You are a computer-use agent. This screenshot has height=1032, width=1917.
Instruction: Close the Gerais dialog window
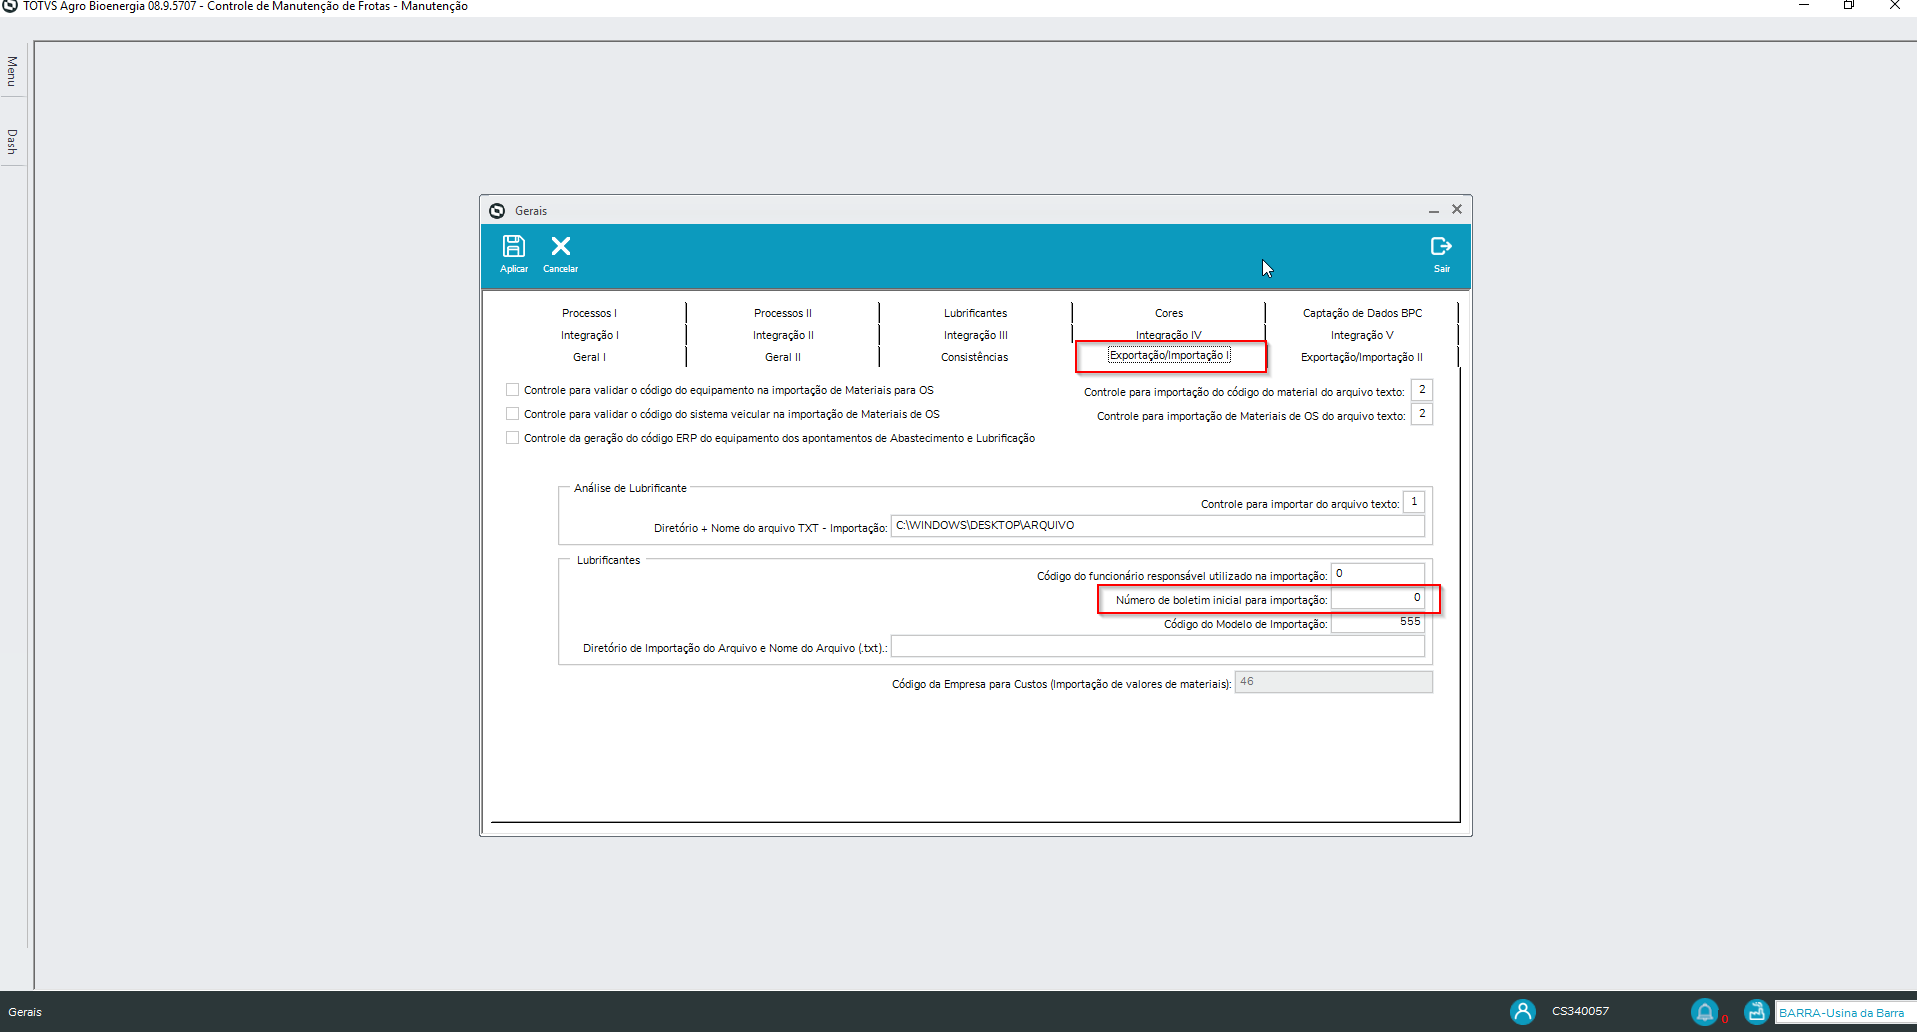point(1457,209)
